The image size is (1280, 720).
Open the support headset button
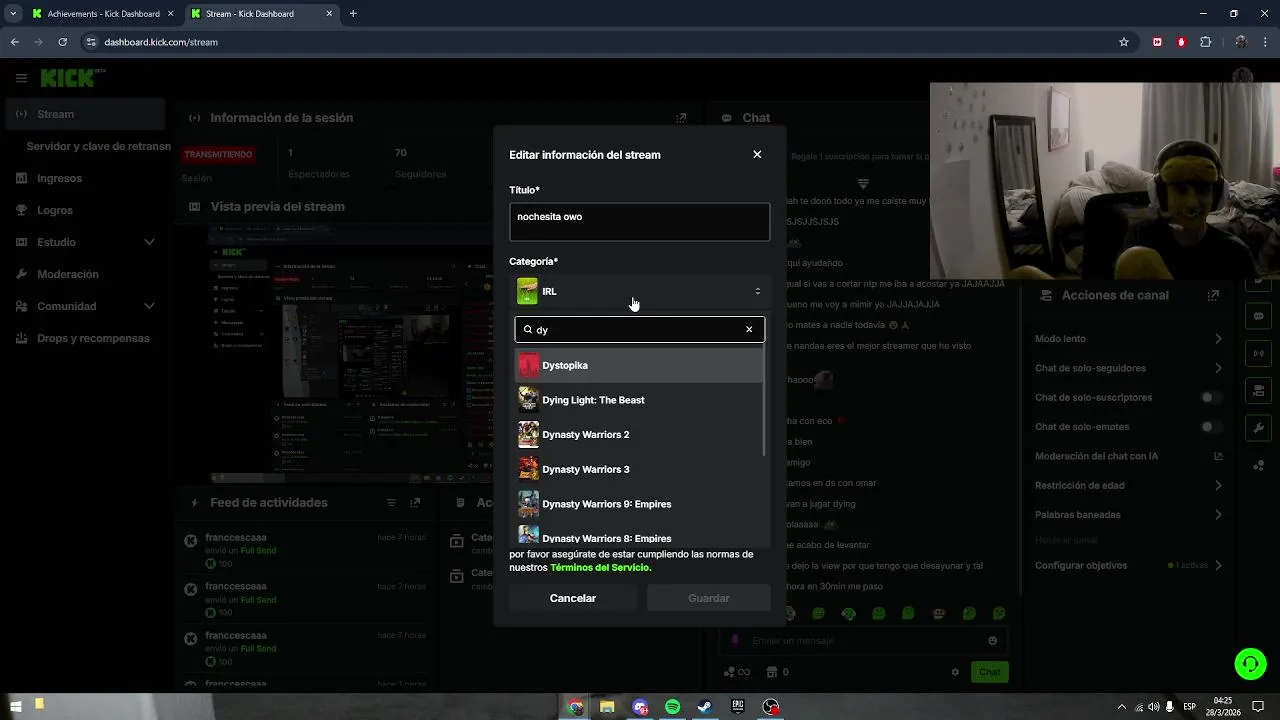point(1250,663)
